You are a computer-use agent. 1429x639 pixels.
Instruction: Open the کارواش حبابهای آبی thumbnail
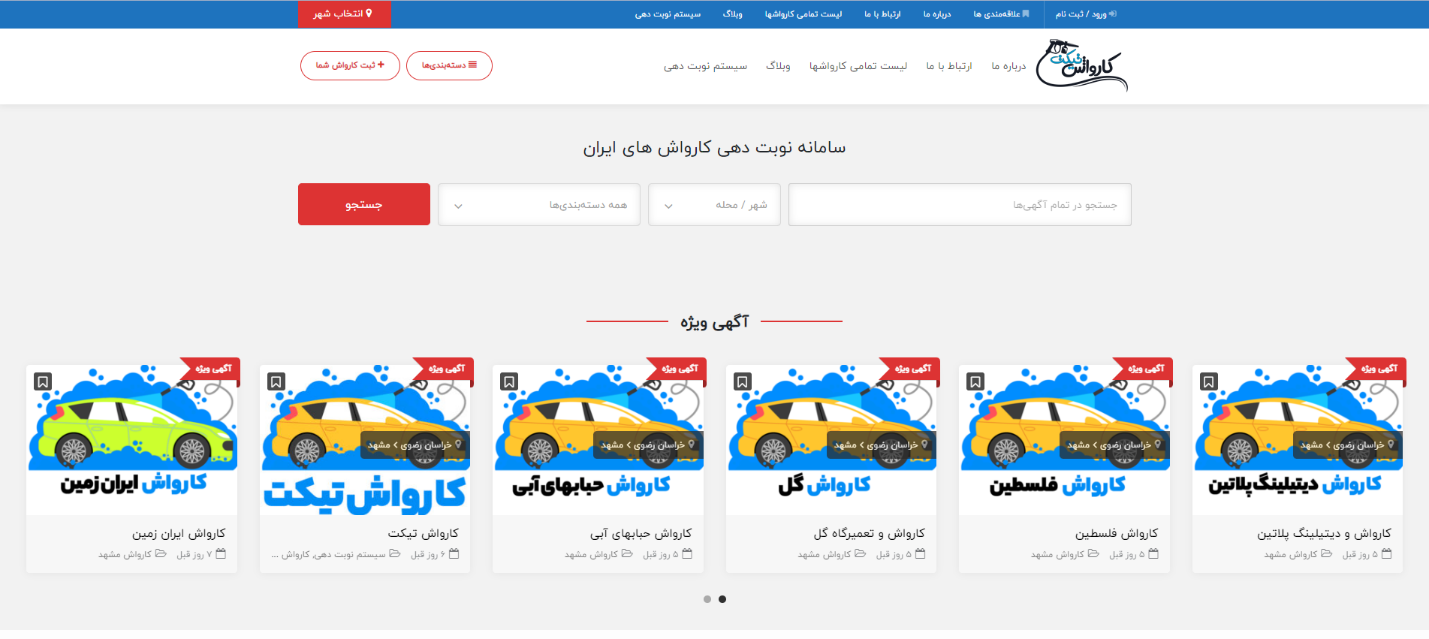click(598, 440)
